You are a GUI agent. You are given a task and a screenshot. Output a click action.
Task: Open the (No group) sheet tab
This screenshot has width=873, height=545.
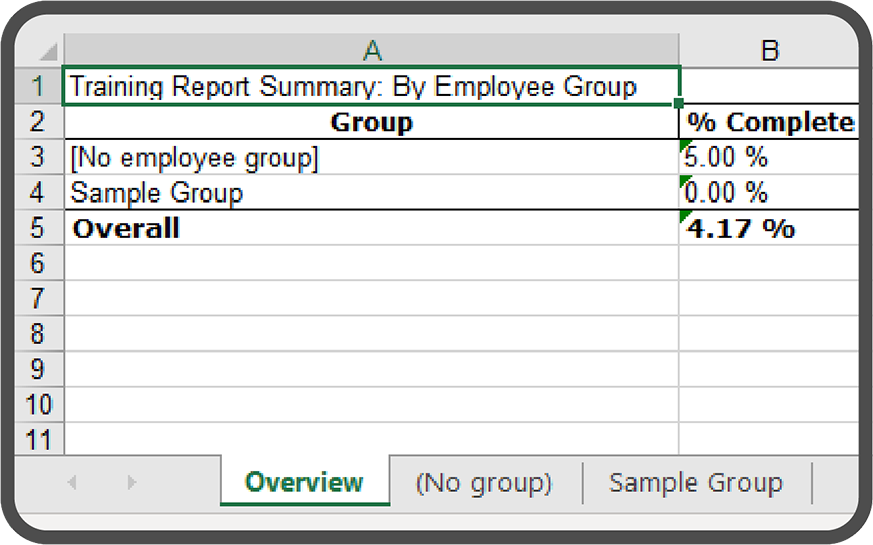click(484, 483)
